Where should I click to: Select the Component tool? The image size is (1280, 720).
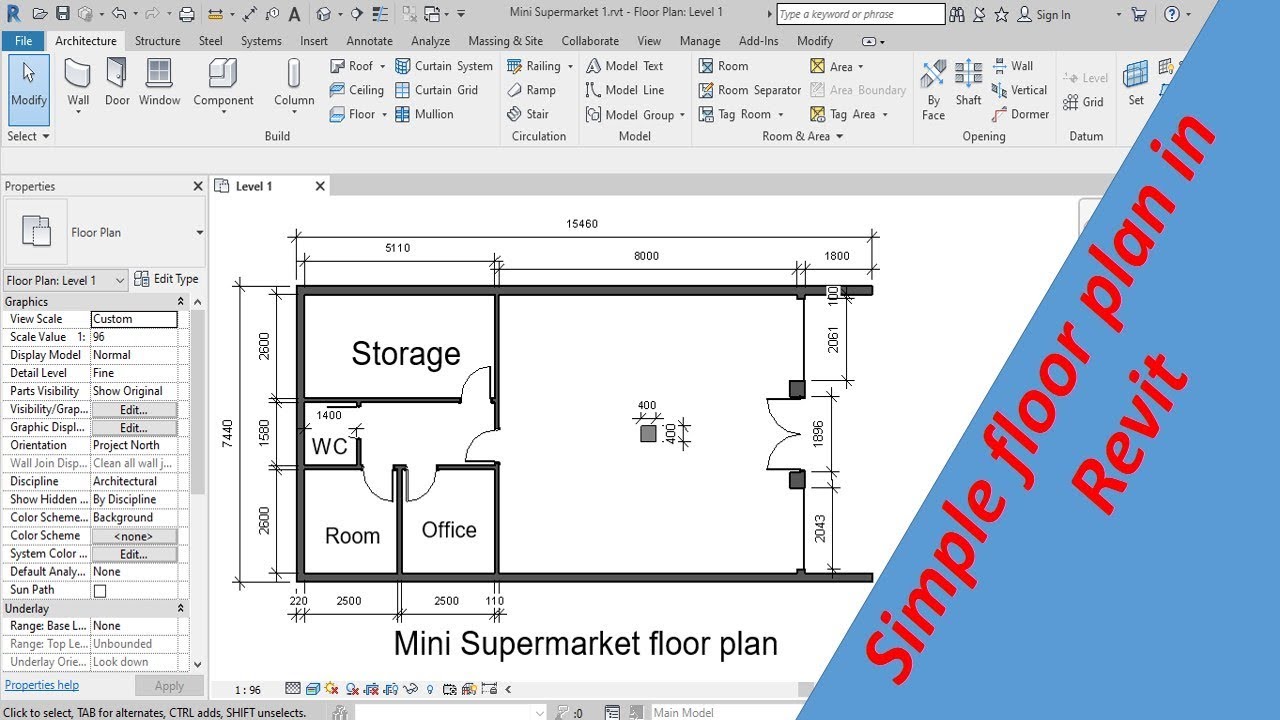pyautogui.click(x=223, y=84)
